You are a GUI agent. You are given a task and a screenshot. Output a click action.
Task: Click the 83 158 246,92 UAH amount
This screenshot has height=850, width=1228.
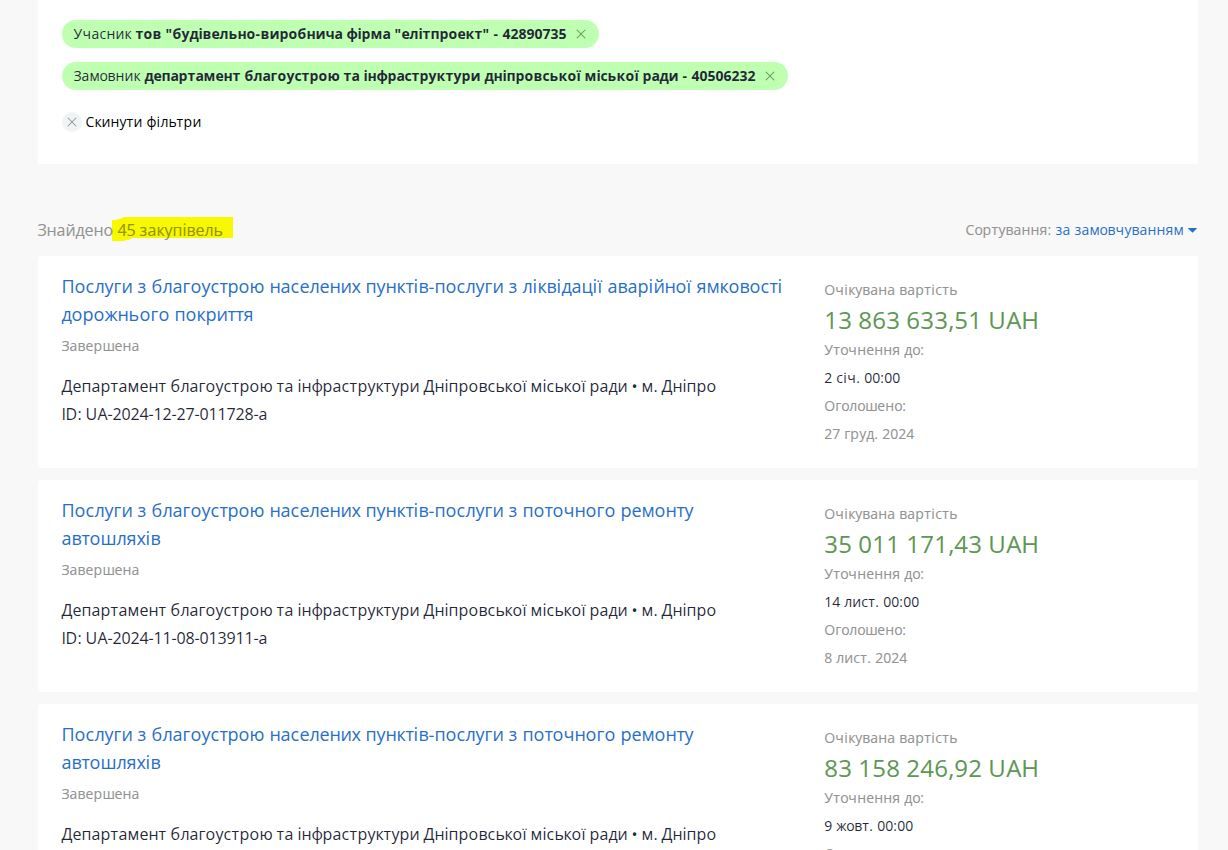tap(930, 768)
